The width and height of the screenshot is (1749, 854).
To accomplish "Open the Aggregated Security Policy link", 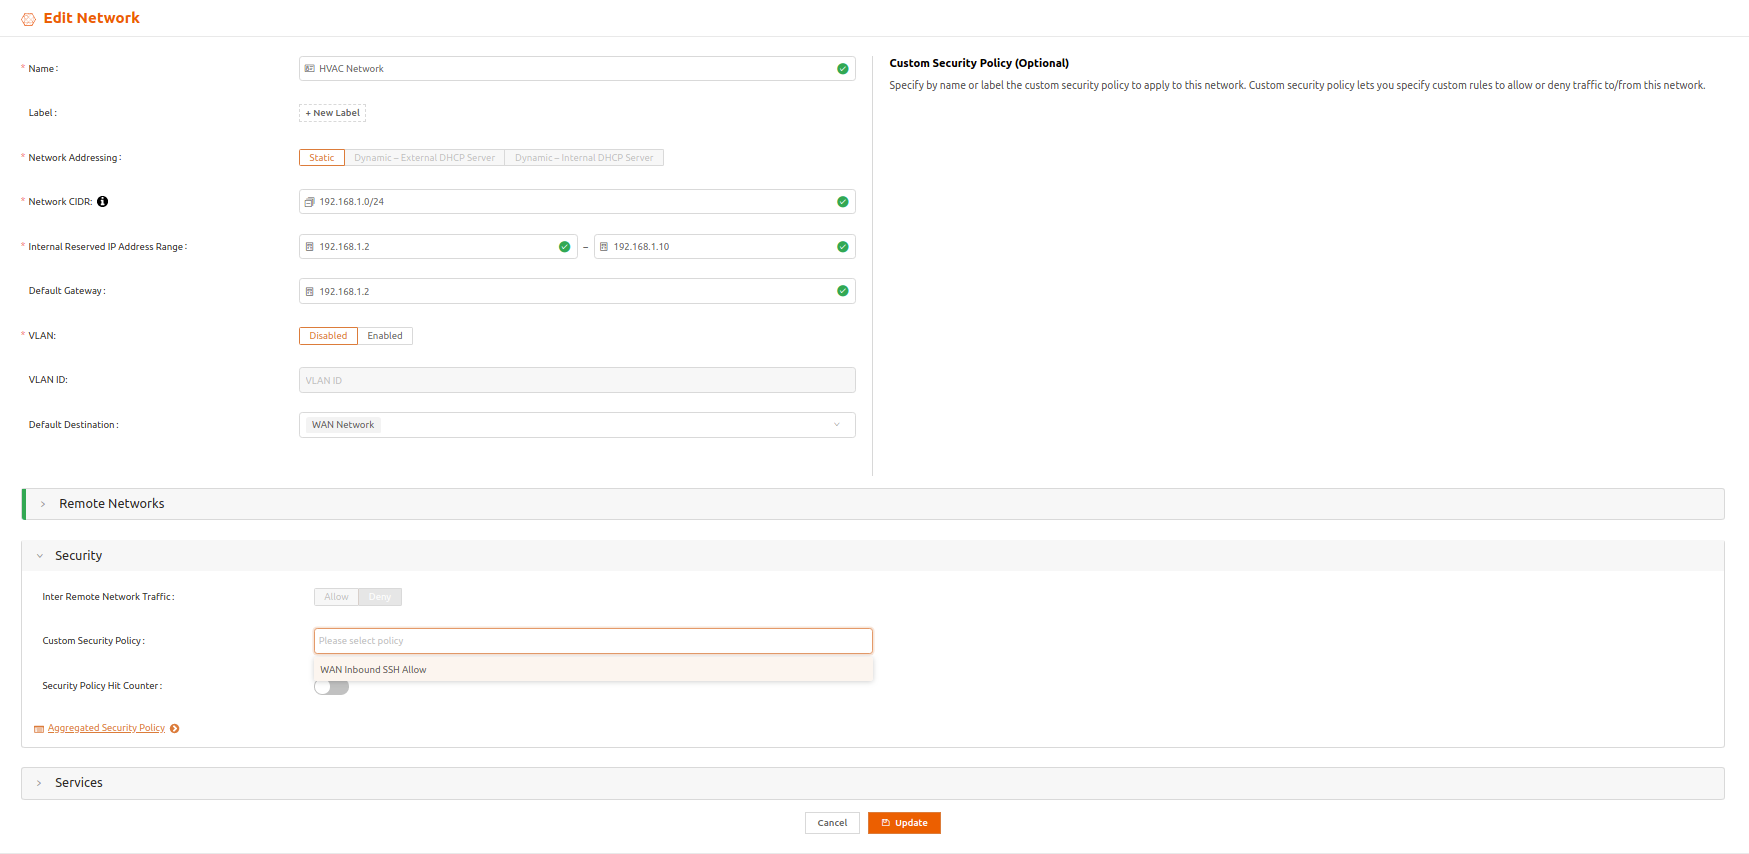I will coord(106,728).
